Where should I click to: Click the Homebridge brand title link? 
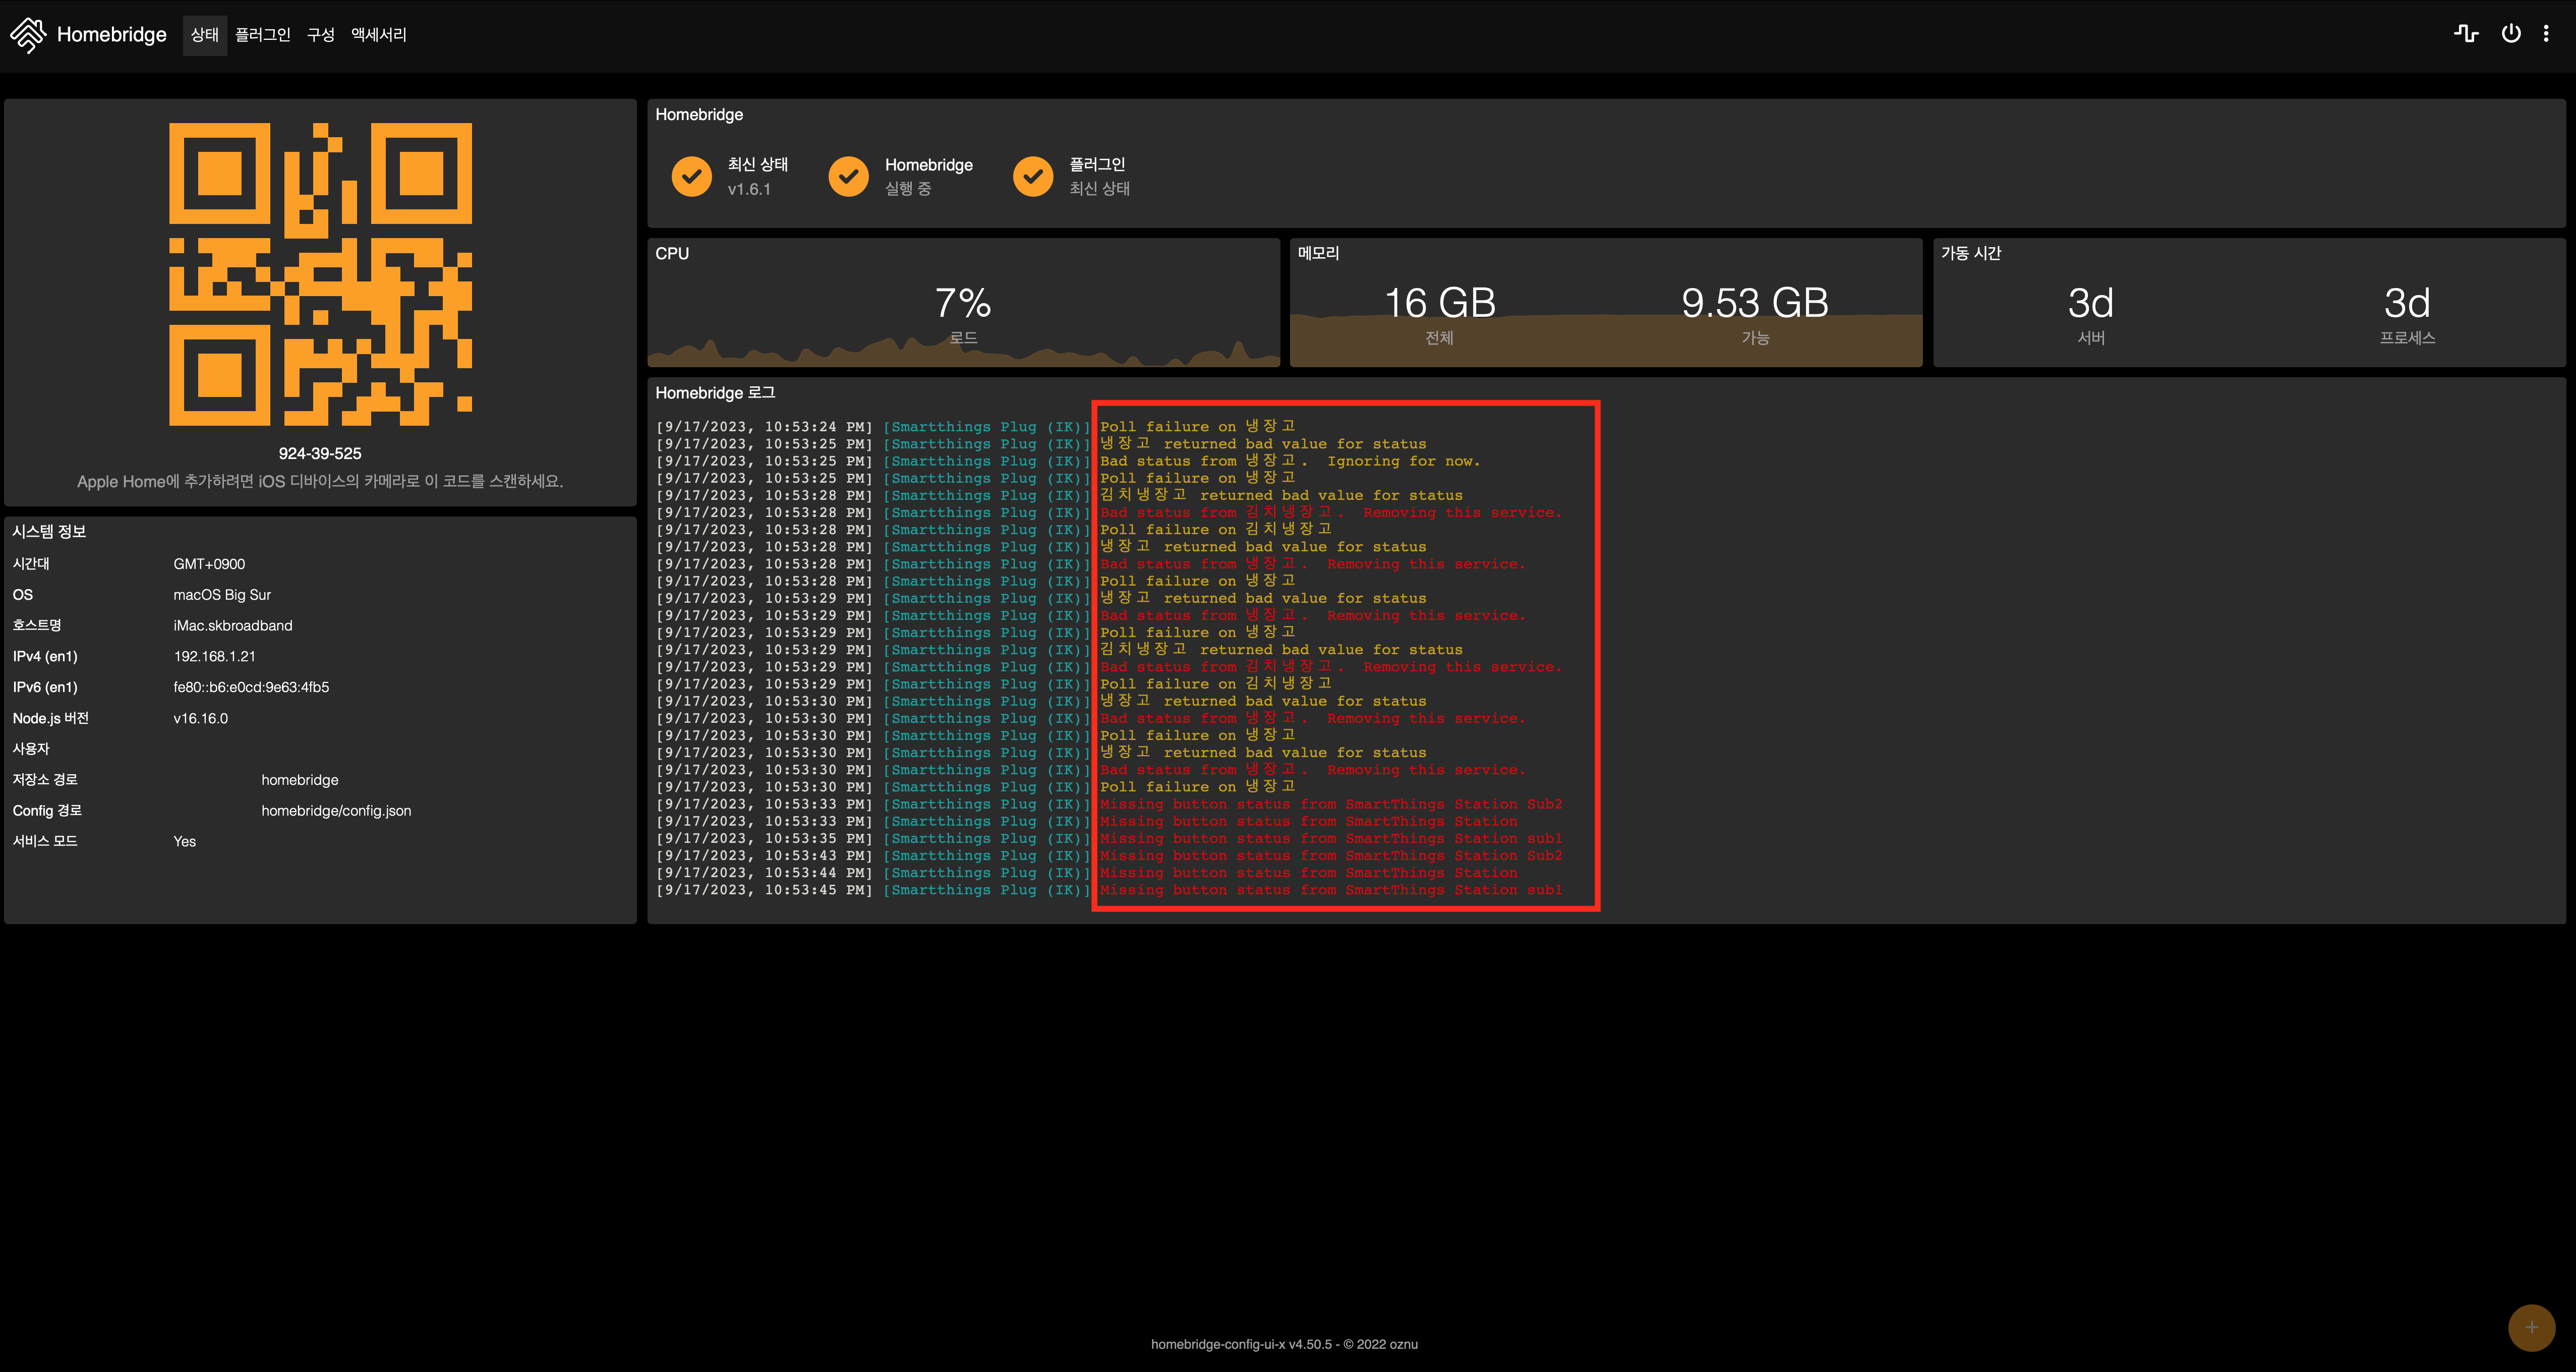point(111,35)
